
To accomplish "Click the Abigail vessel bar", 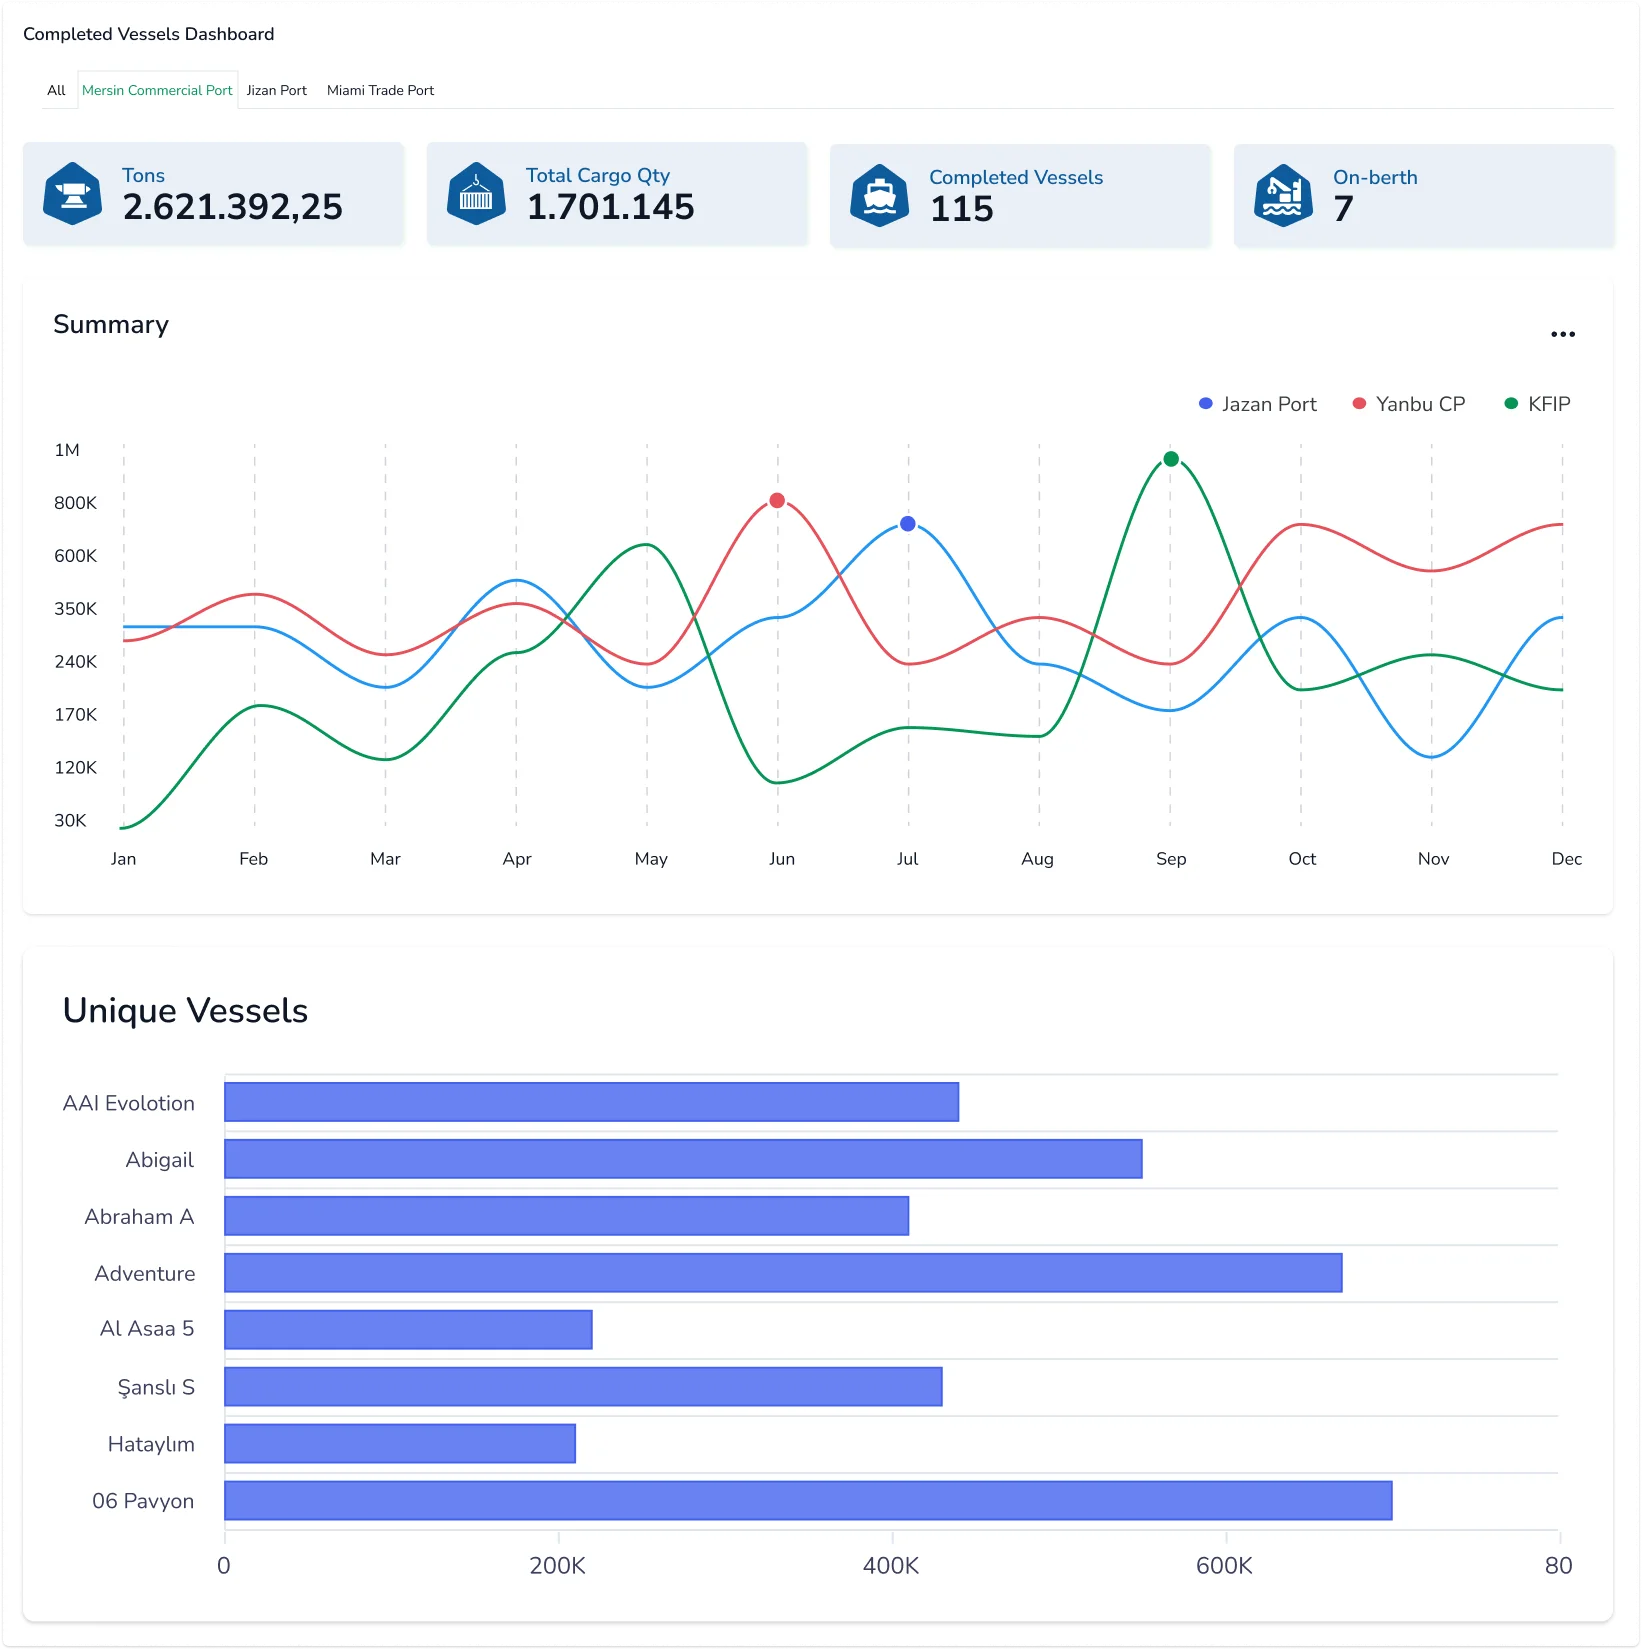I will [682, 1159].
